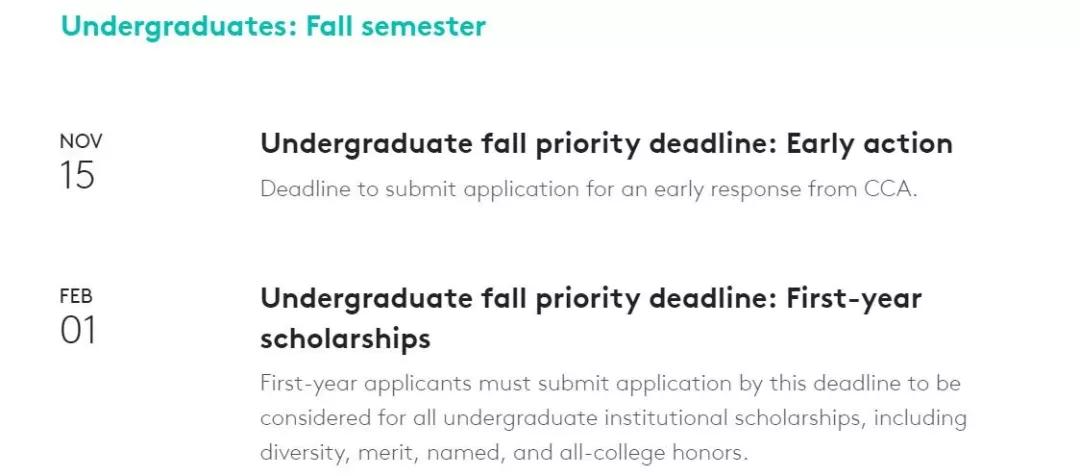Select the Early action deadline title
The width and height of the screenshot is (1080, 476).
[606, 144]
